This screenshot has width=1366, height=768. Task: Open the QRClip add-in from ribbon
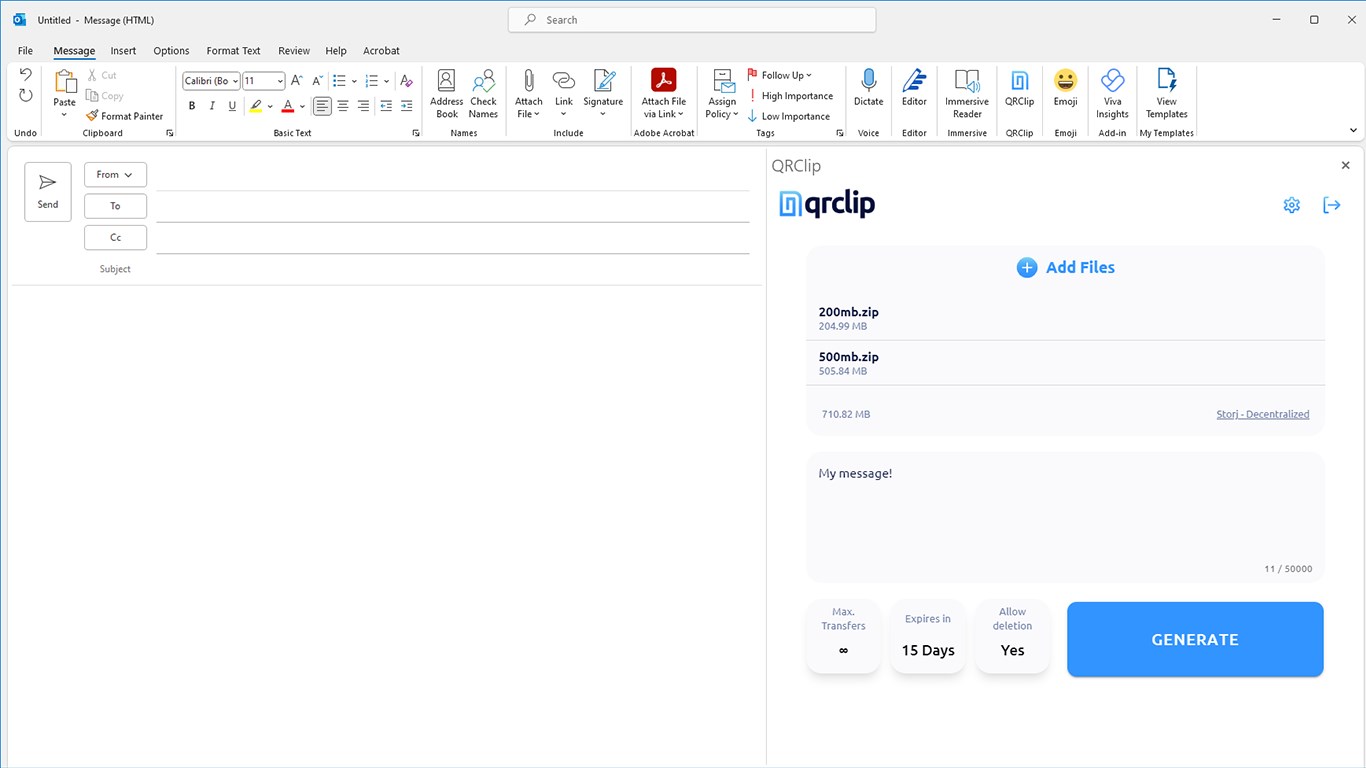click(x=1019, y=89)
